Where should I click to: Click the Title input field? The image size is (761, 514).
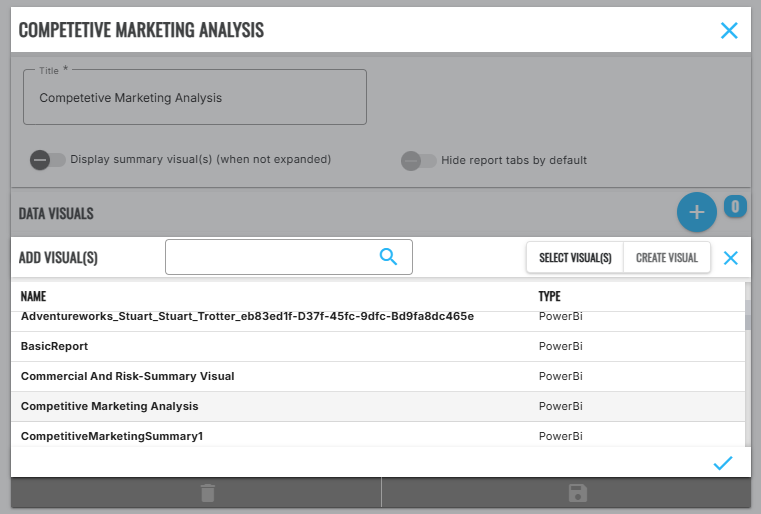(195, 98)
